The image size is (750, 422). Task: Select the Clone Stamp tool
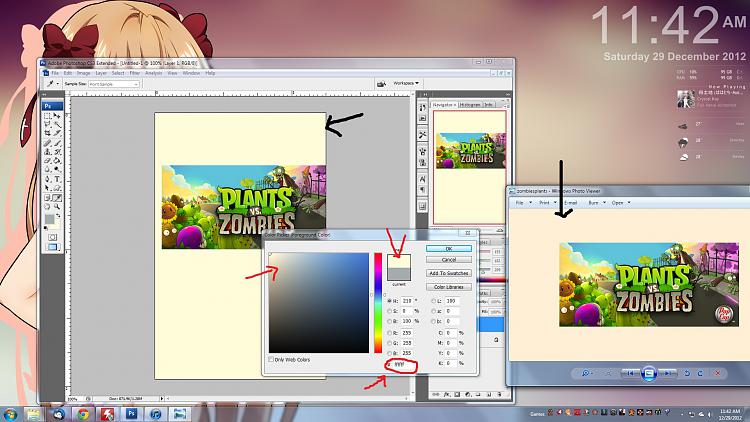coord(47,152)
